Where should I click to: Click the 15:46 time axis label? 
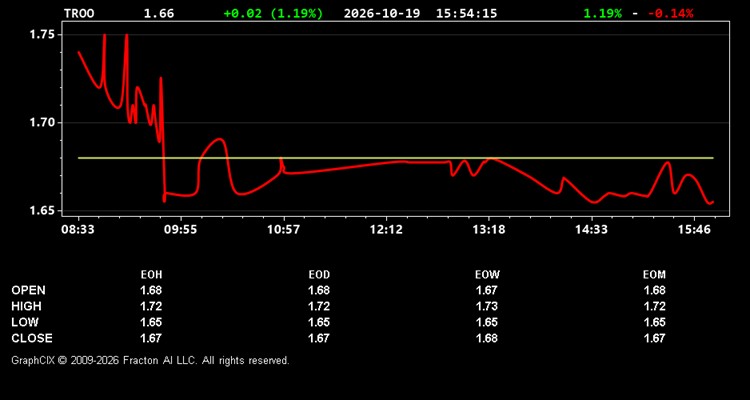(694, 230)
